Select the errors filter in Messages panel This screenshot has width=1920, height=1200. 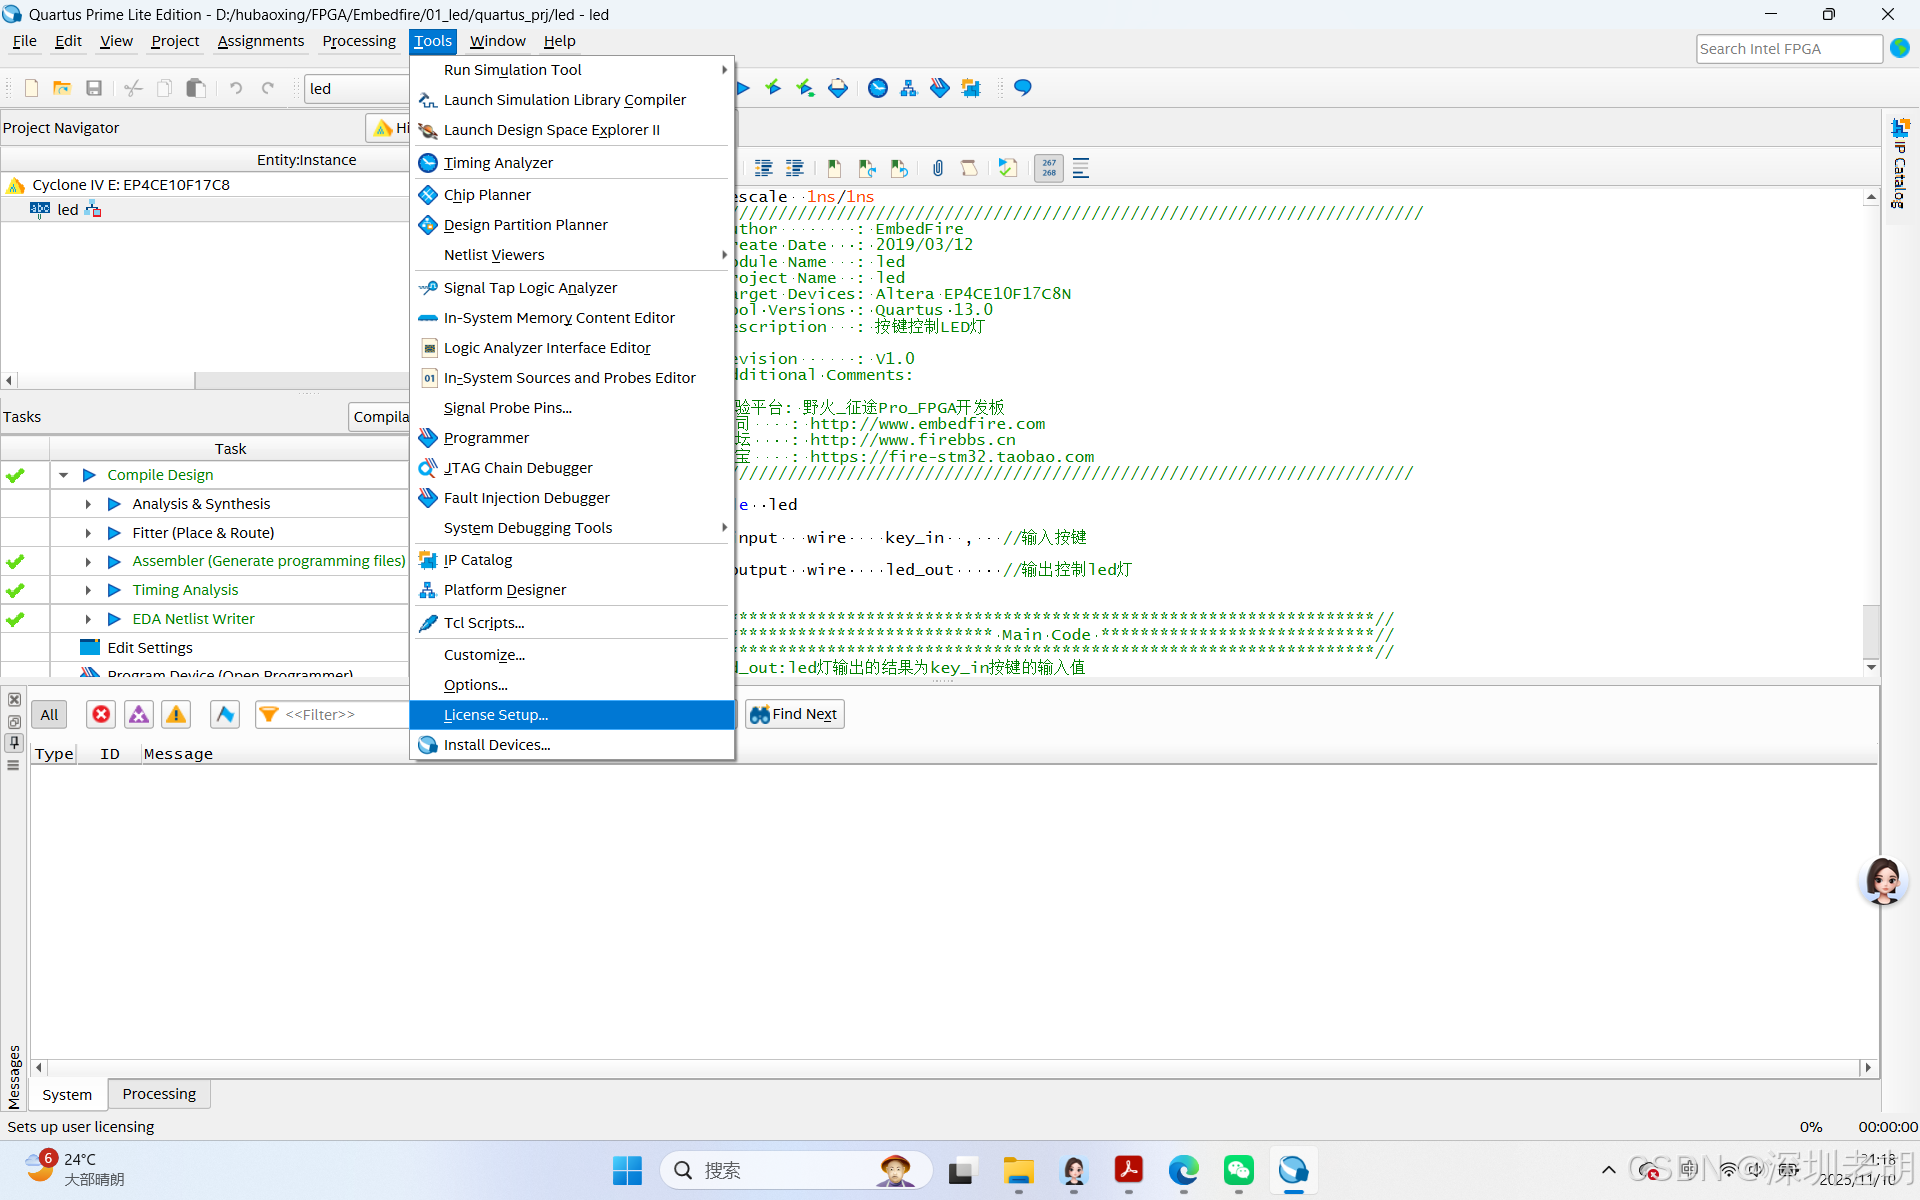pyautogui.click(x=101, y=714)
